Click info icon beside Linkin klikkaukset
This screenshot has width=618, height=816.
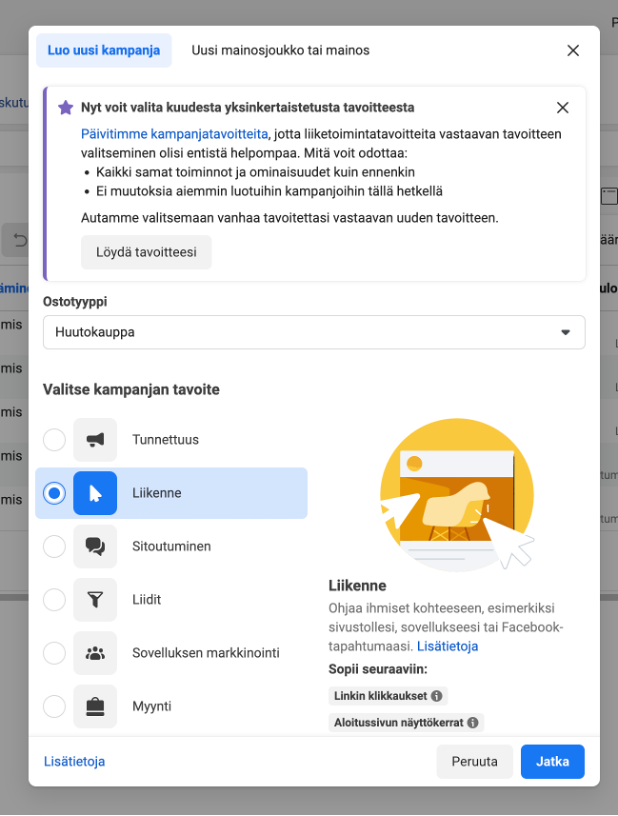(436, 695)
